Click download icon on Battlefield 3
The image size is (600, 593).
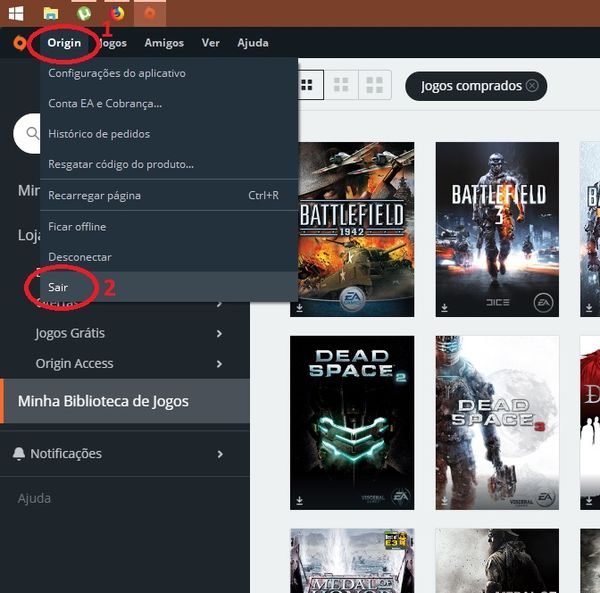(444, 308)
